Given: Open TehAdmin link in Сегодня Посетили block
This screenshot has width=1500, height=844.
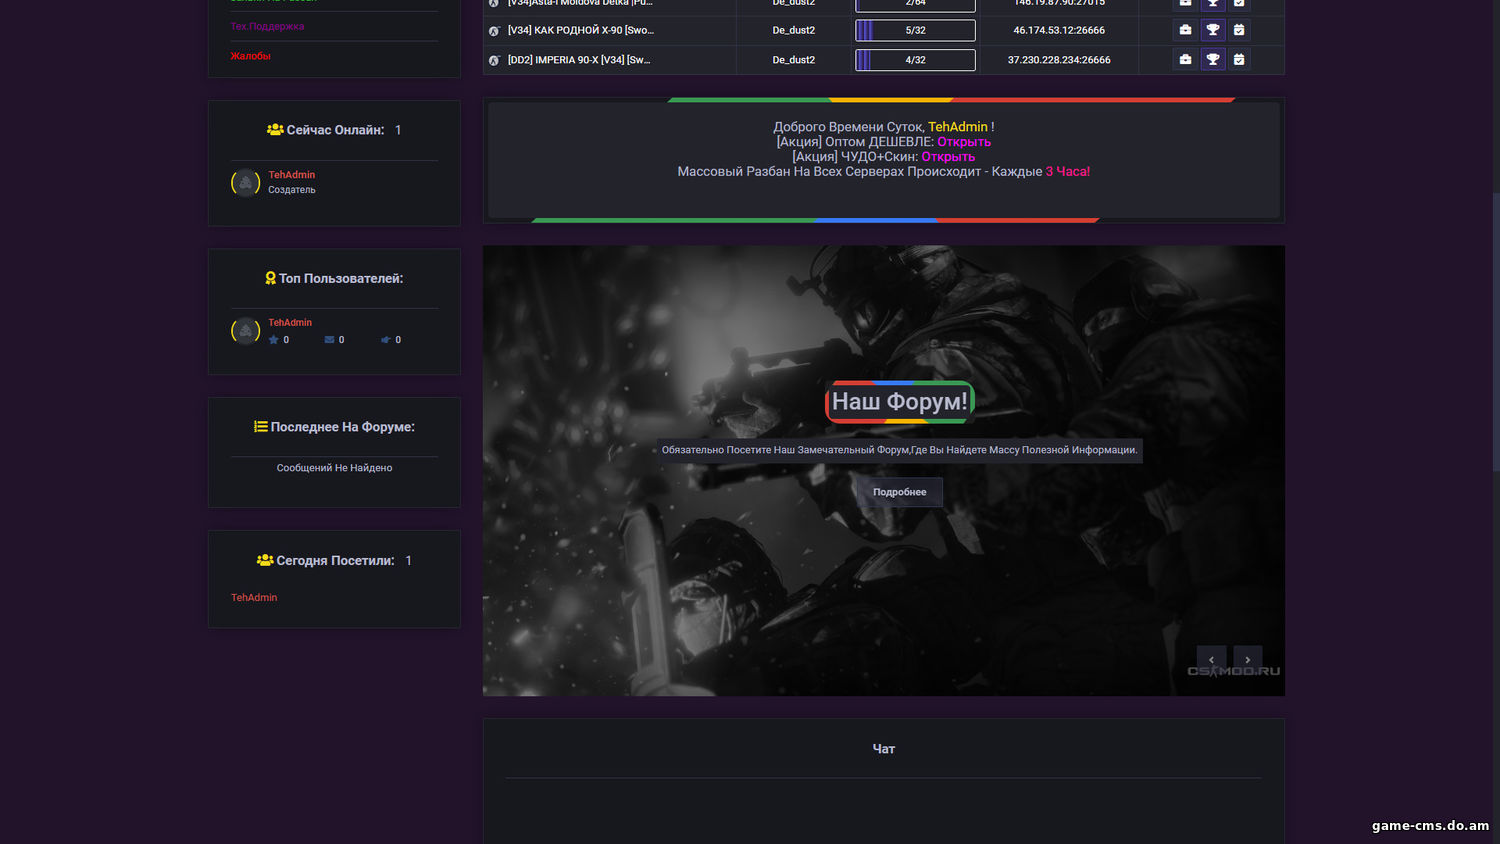Looking at the screenshot, I should click(x=254, y=598).
